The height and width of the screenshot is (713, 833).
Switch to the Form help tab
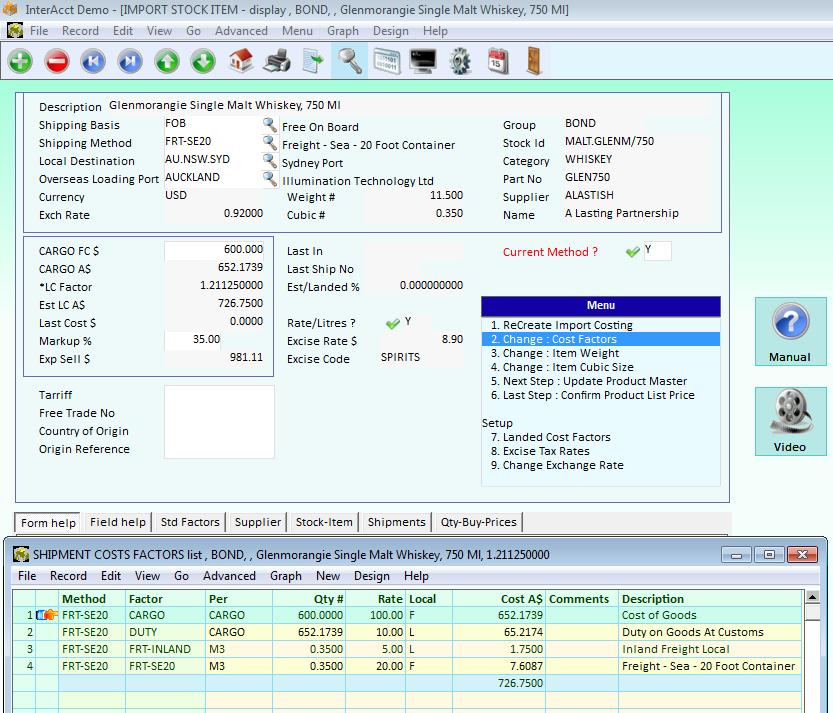(48, 523)
